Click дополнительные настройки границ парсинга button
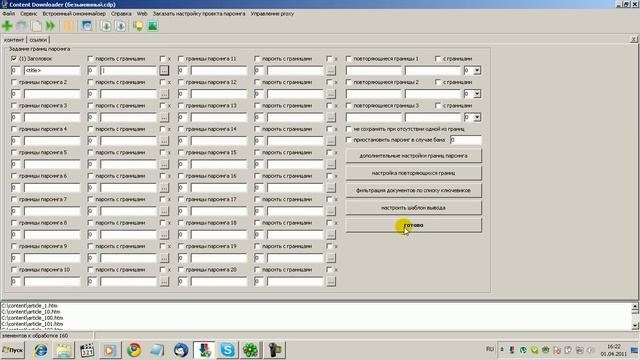640x360 pixels. coord(413,156)
